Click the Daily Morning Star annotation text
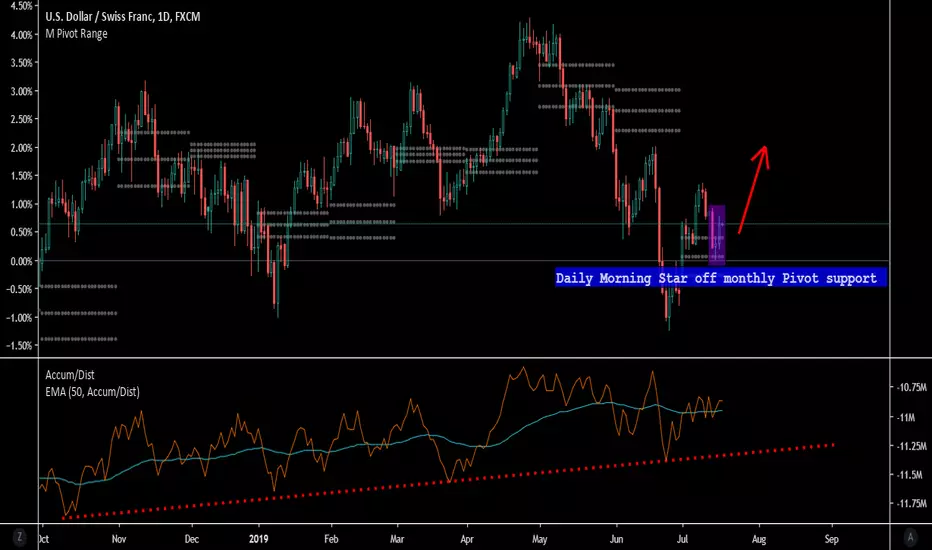The width and height of the screenshot is (932, 550). 716,278
